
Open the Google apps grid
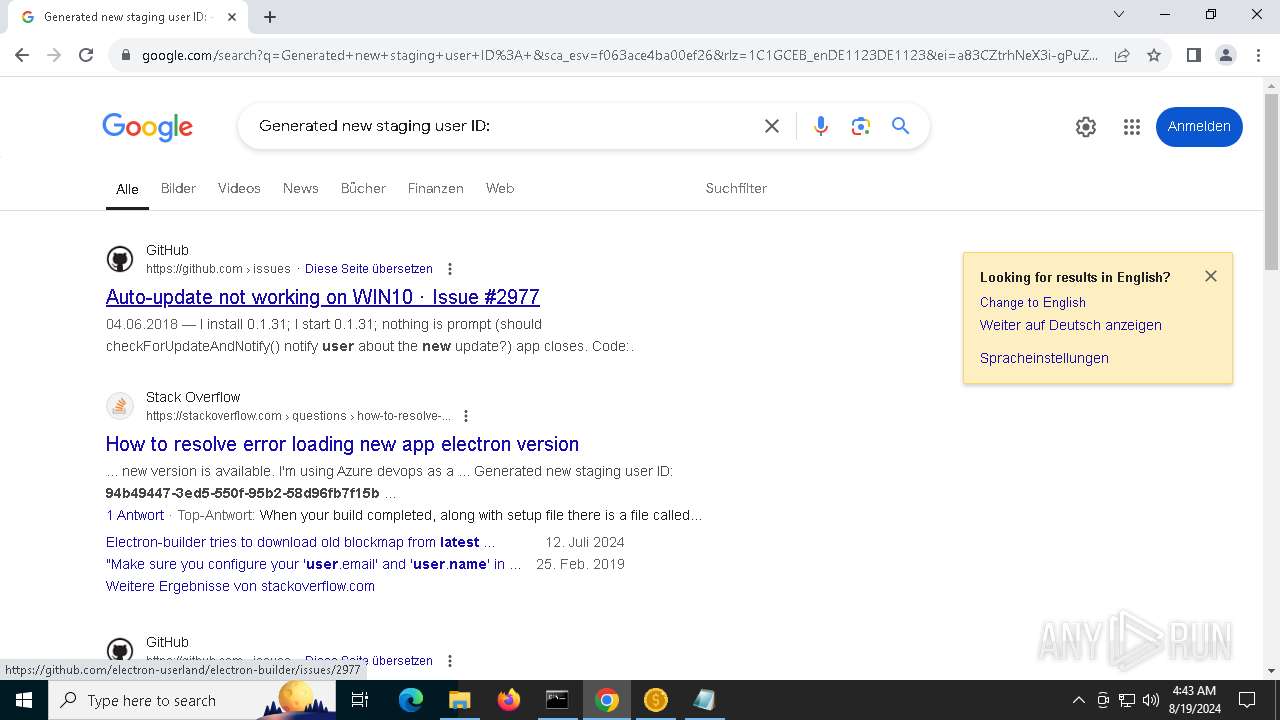(x=1132, y=127)
